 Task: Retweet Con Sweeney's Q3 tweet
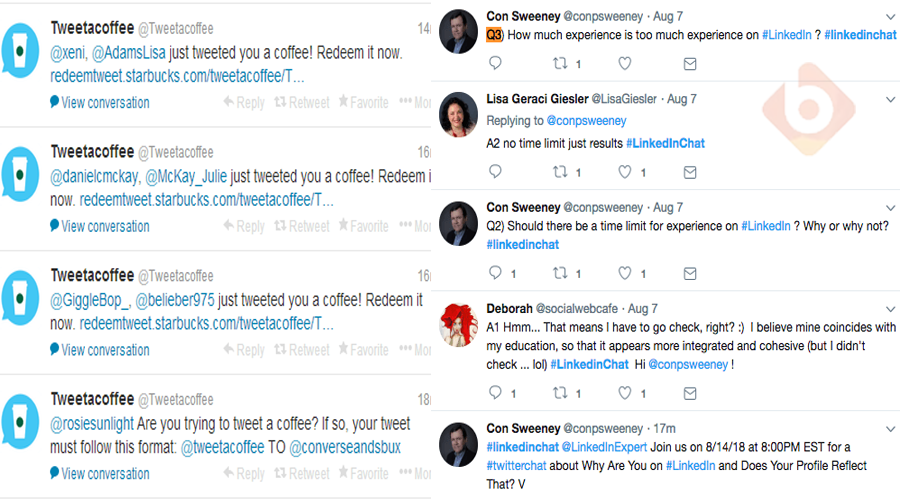[x=560, y=64]
